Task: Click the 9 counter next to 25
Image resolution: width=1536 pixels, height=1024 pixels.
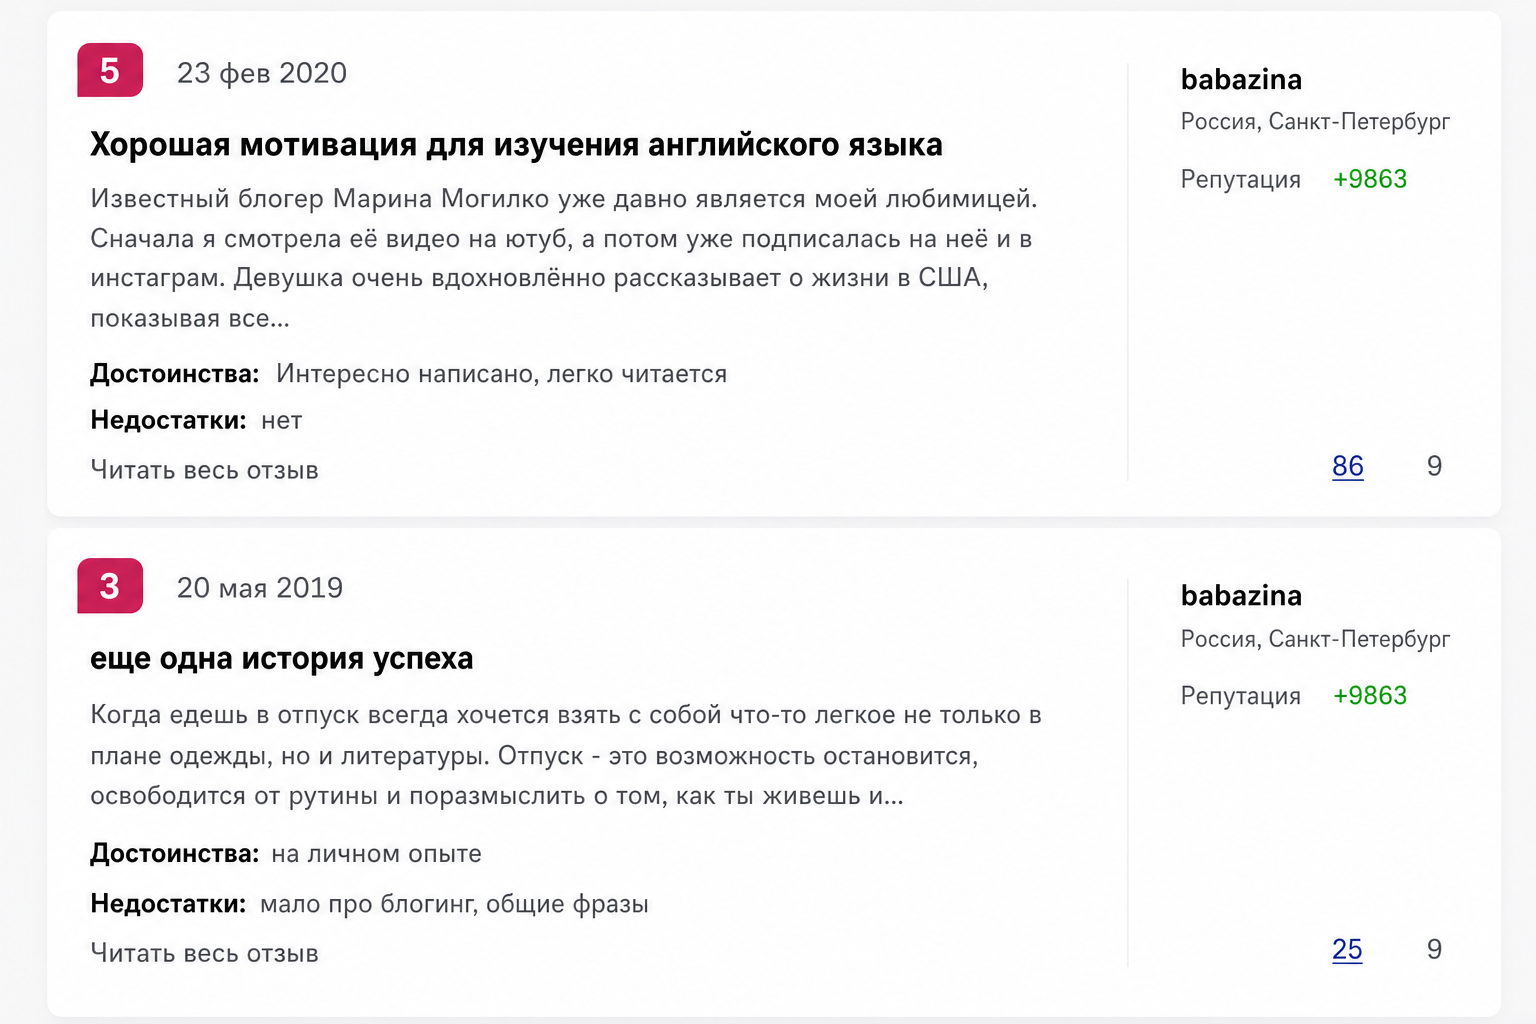Action: click(x=1434, y=949)
